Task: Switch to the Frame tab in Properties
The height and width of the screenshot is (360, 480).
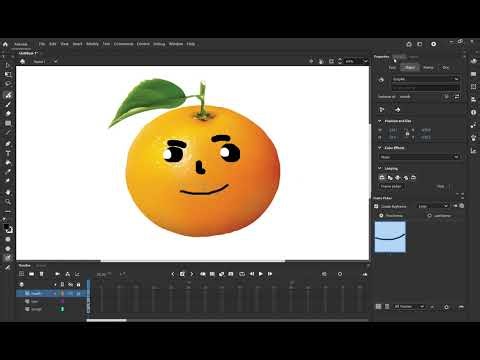Action: [428, 68]
